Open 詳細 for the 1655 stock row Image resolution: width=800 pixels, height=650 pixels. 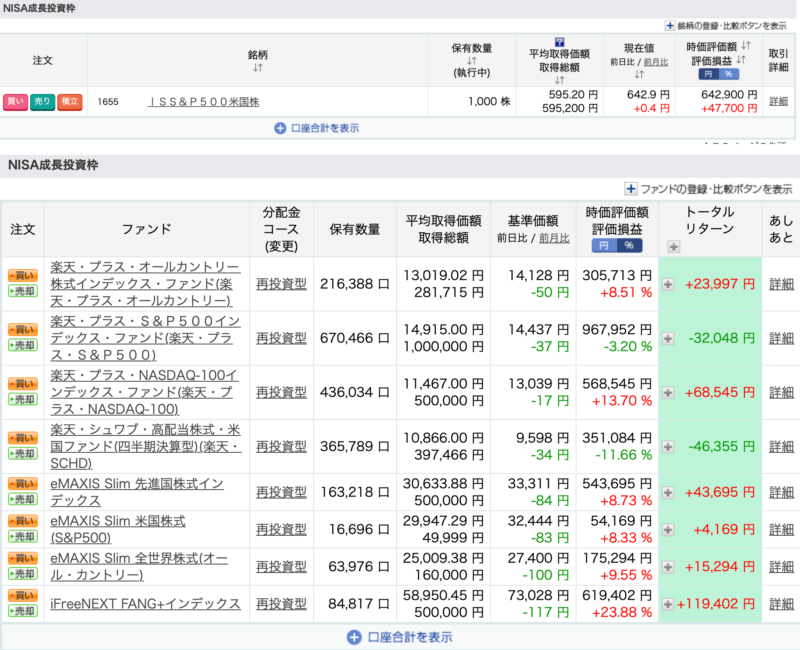tap(778, 102)
